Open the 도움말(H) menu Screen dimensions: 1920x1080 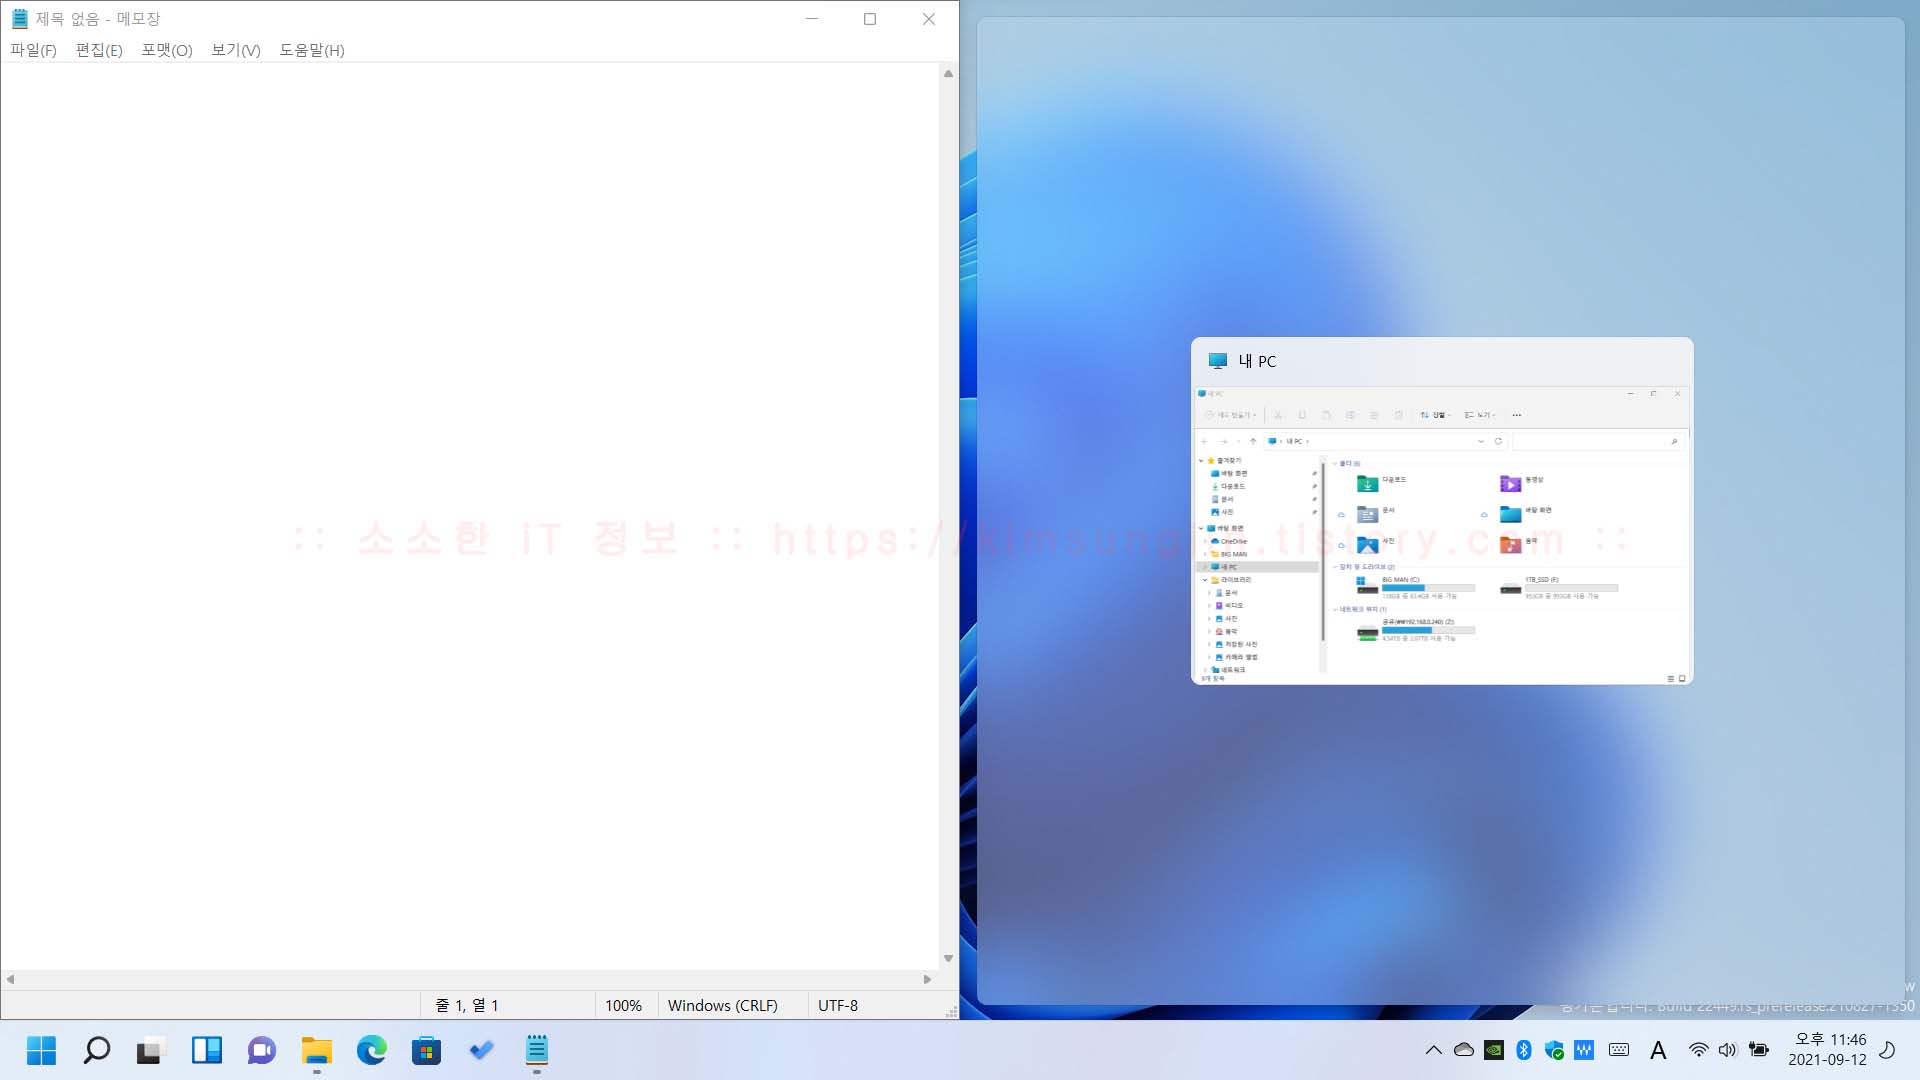point(311,50)
